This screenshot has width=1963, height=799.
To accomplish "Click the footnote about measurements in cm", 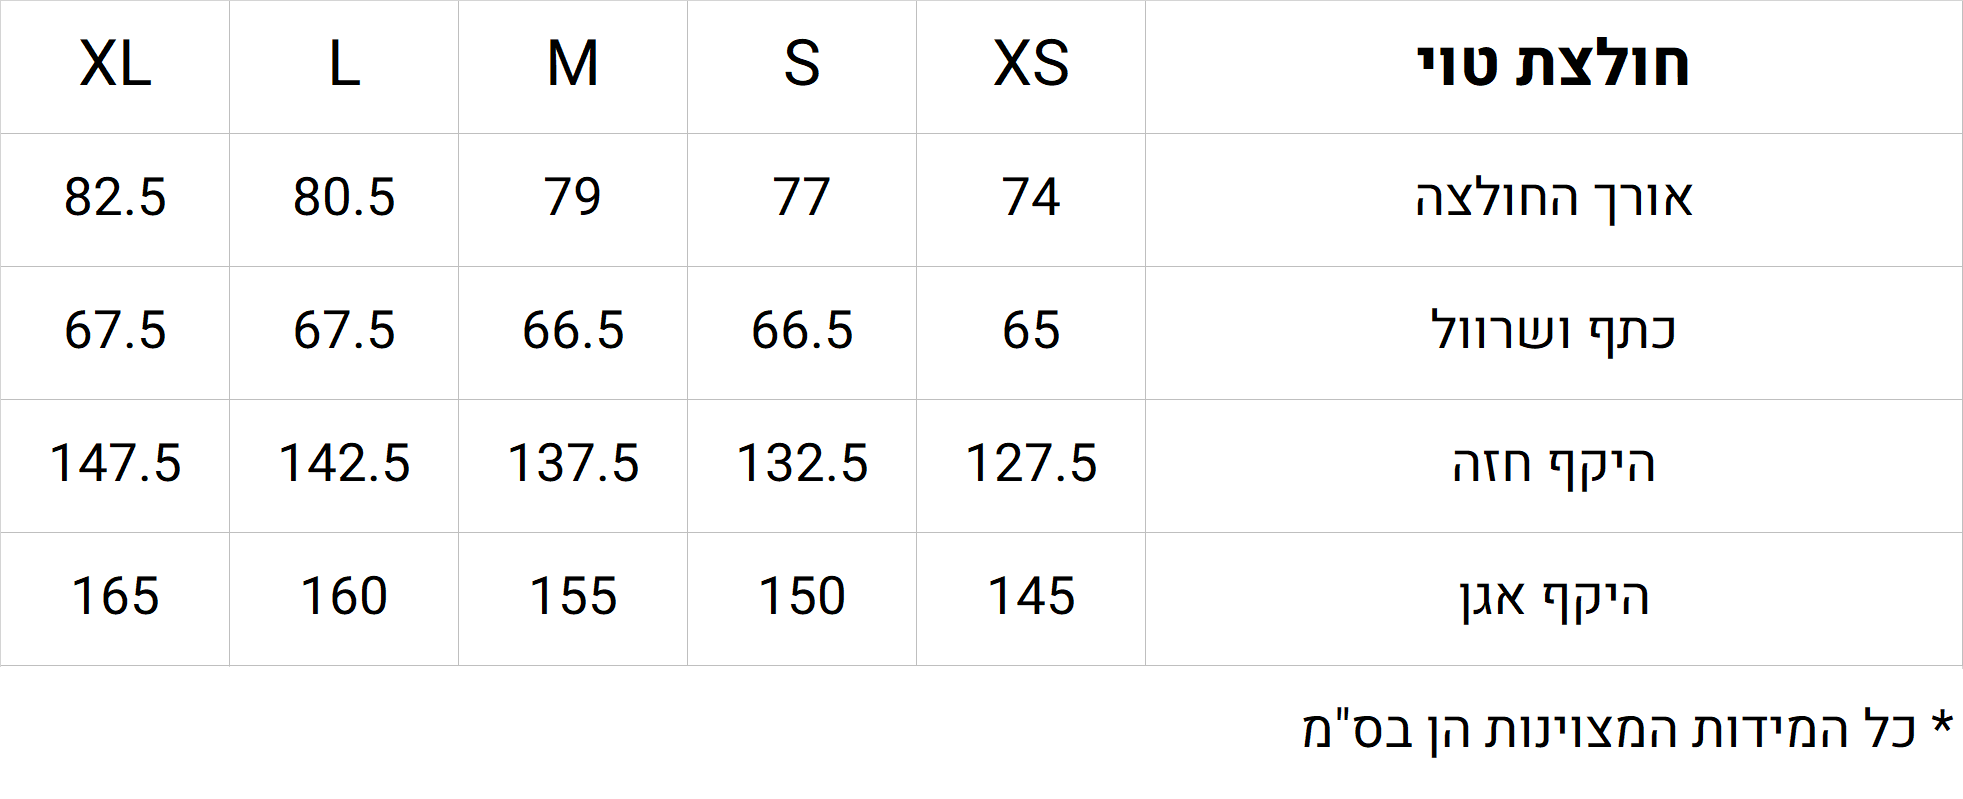I will [x=1627, y=729].
